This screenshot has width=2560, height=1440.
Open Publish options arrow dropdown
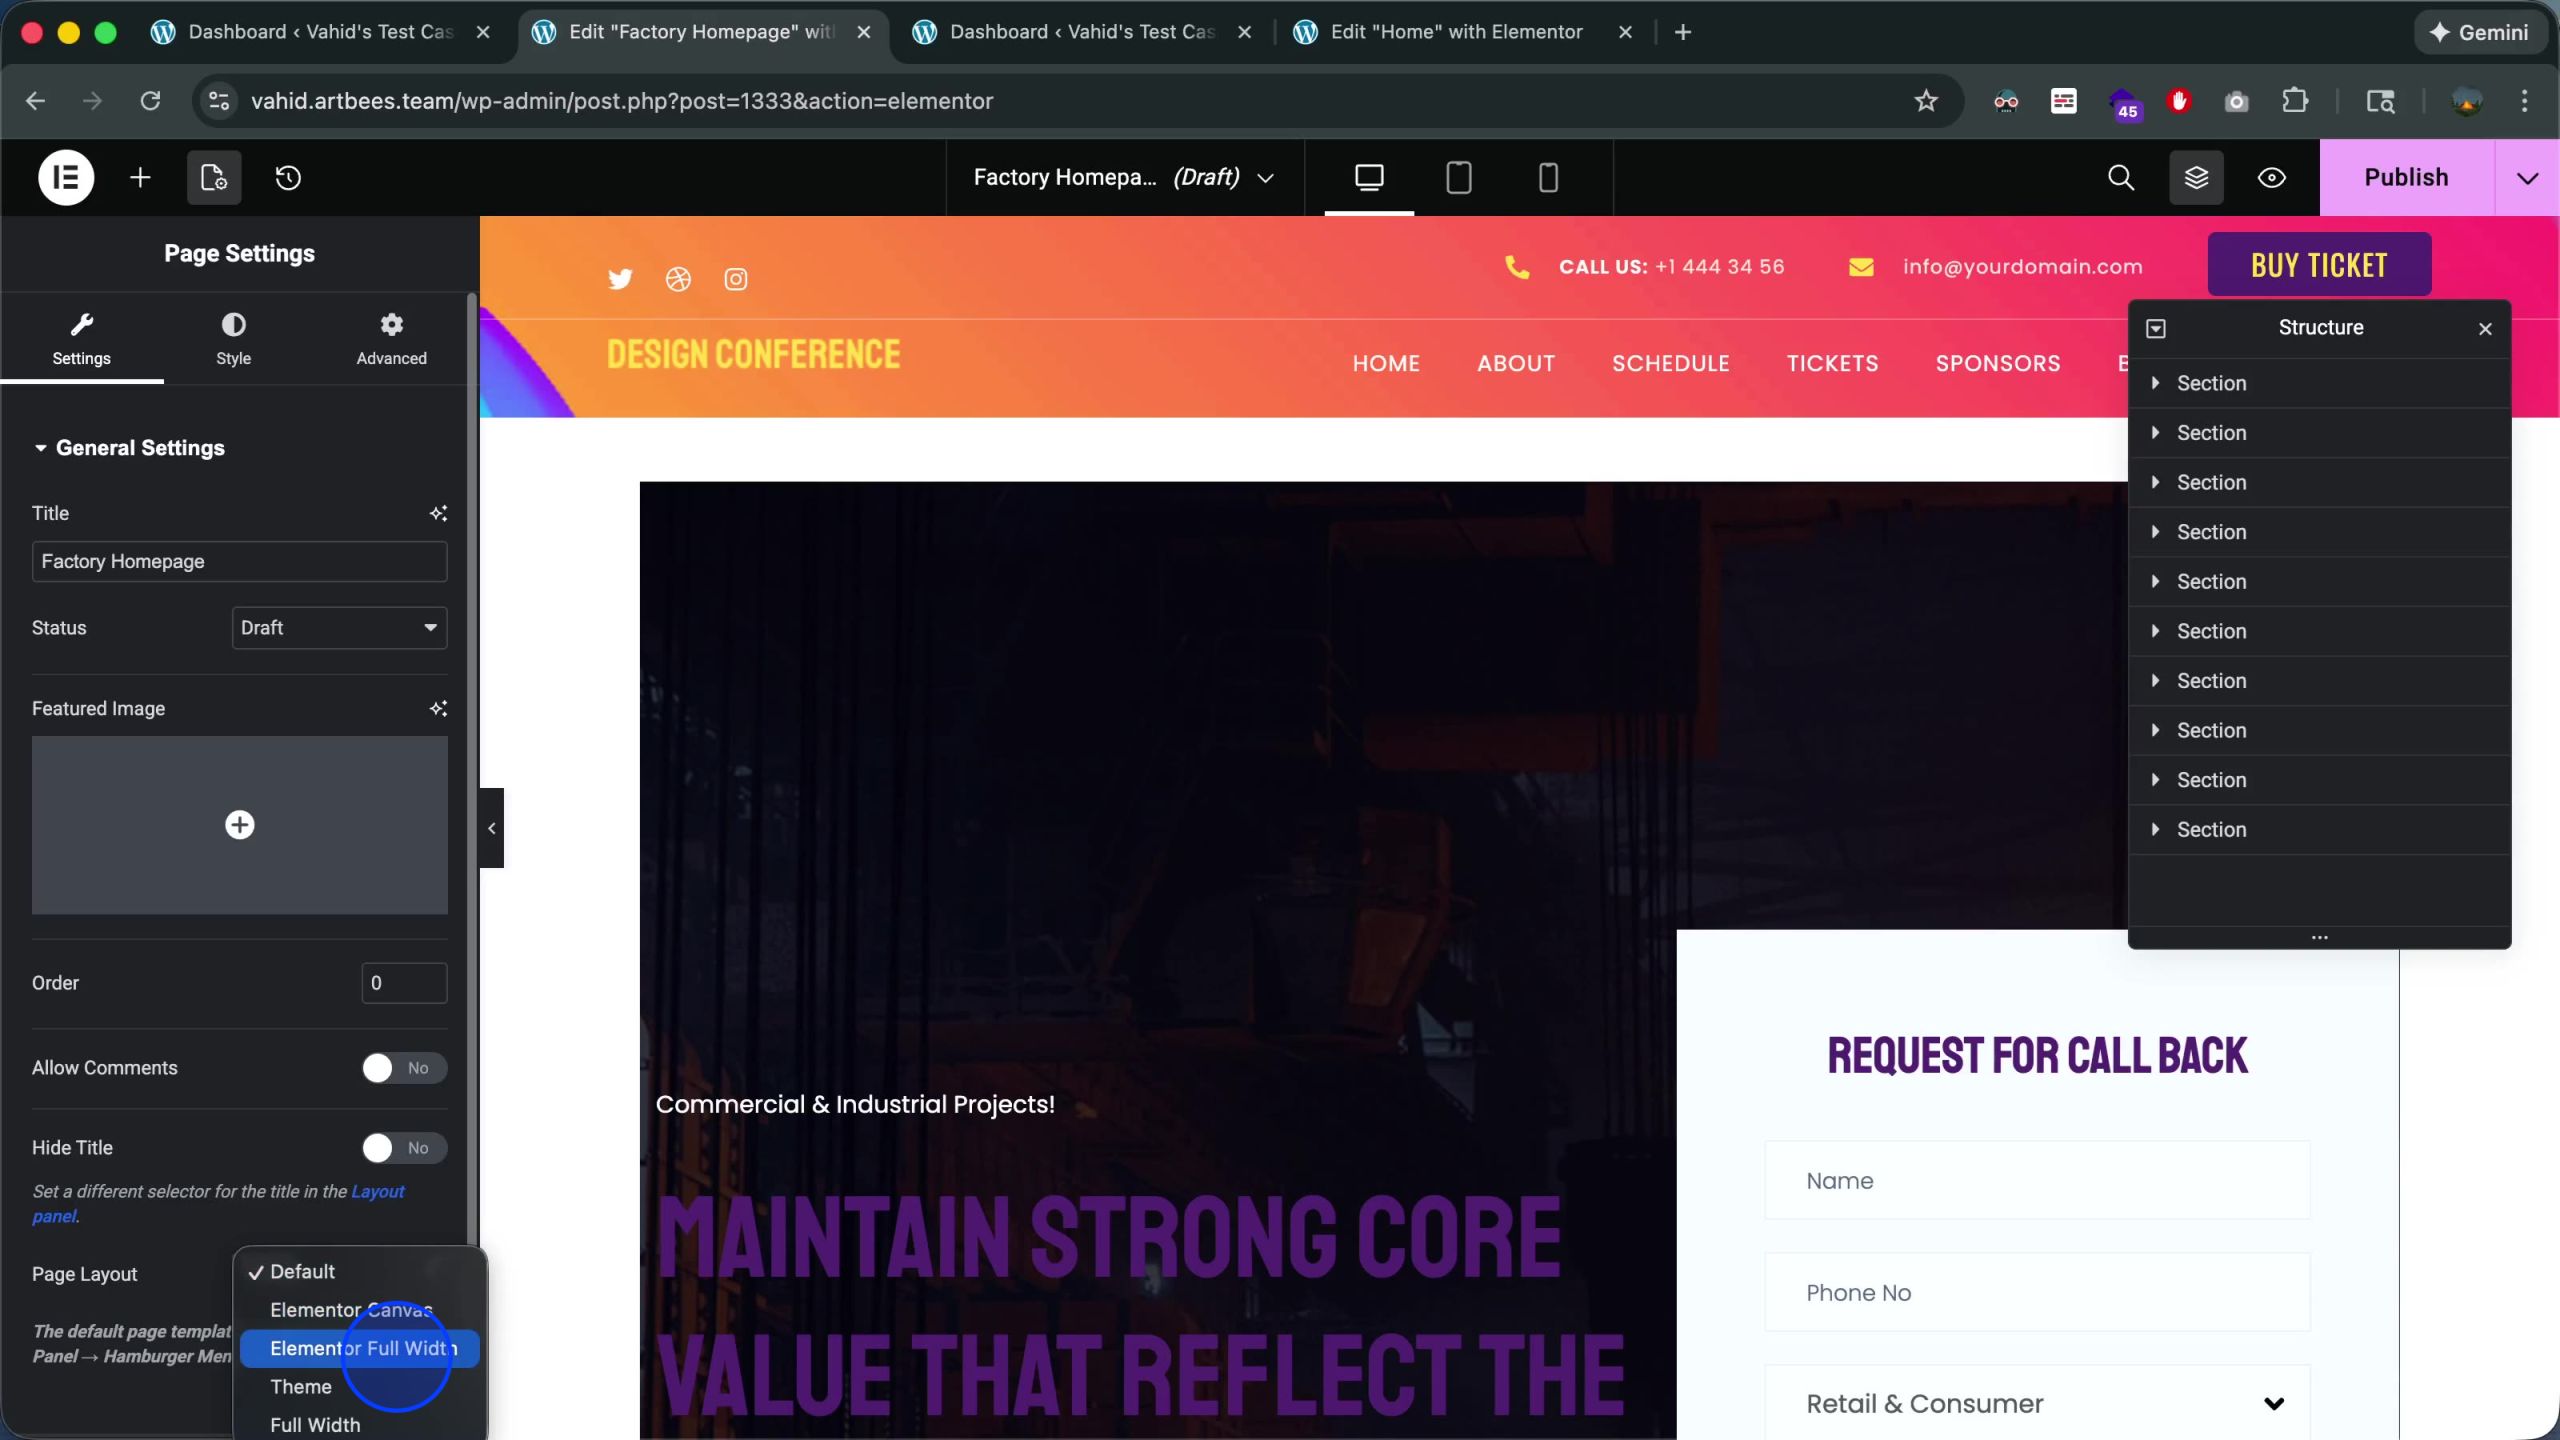click(x=2528, y=178)
